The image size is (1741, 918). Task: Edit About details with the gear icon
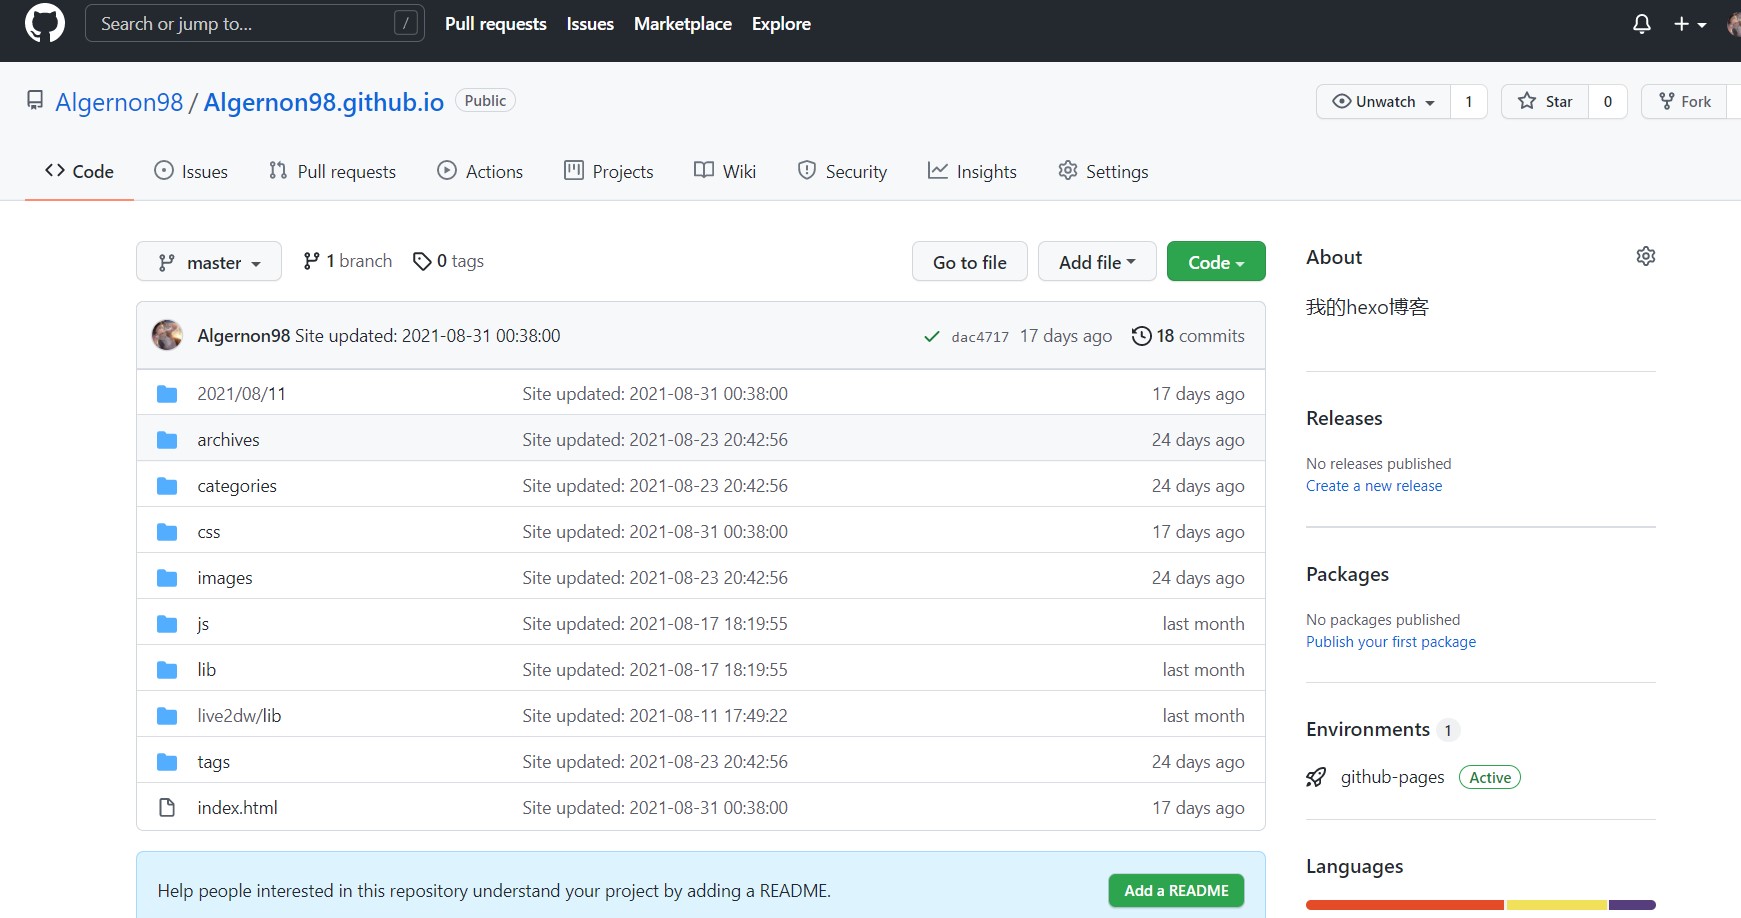click(1645, 256)
